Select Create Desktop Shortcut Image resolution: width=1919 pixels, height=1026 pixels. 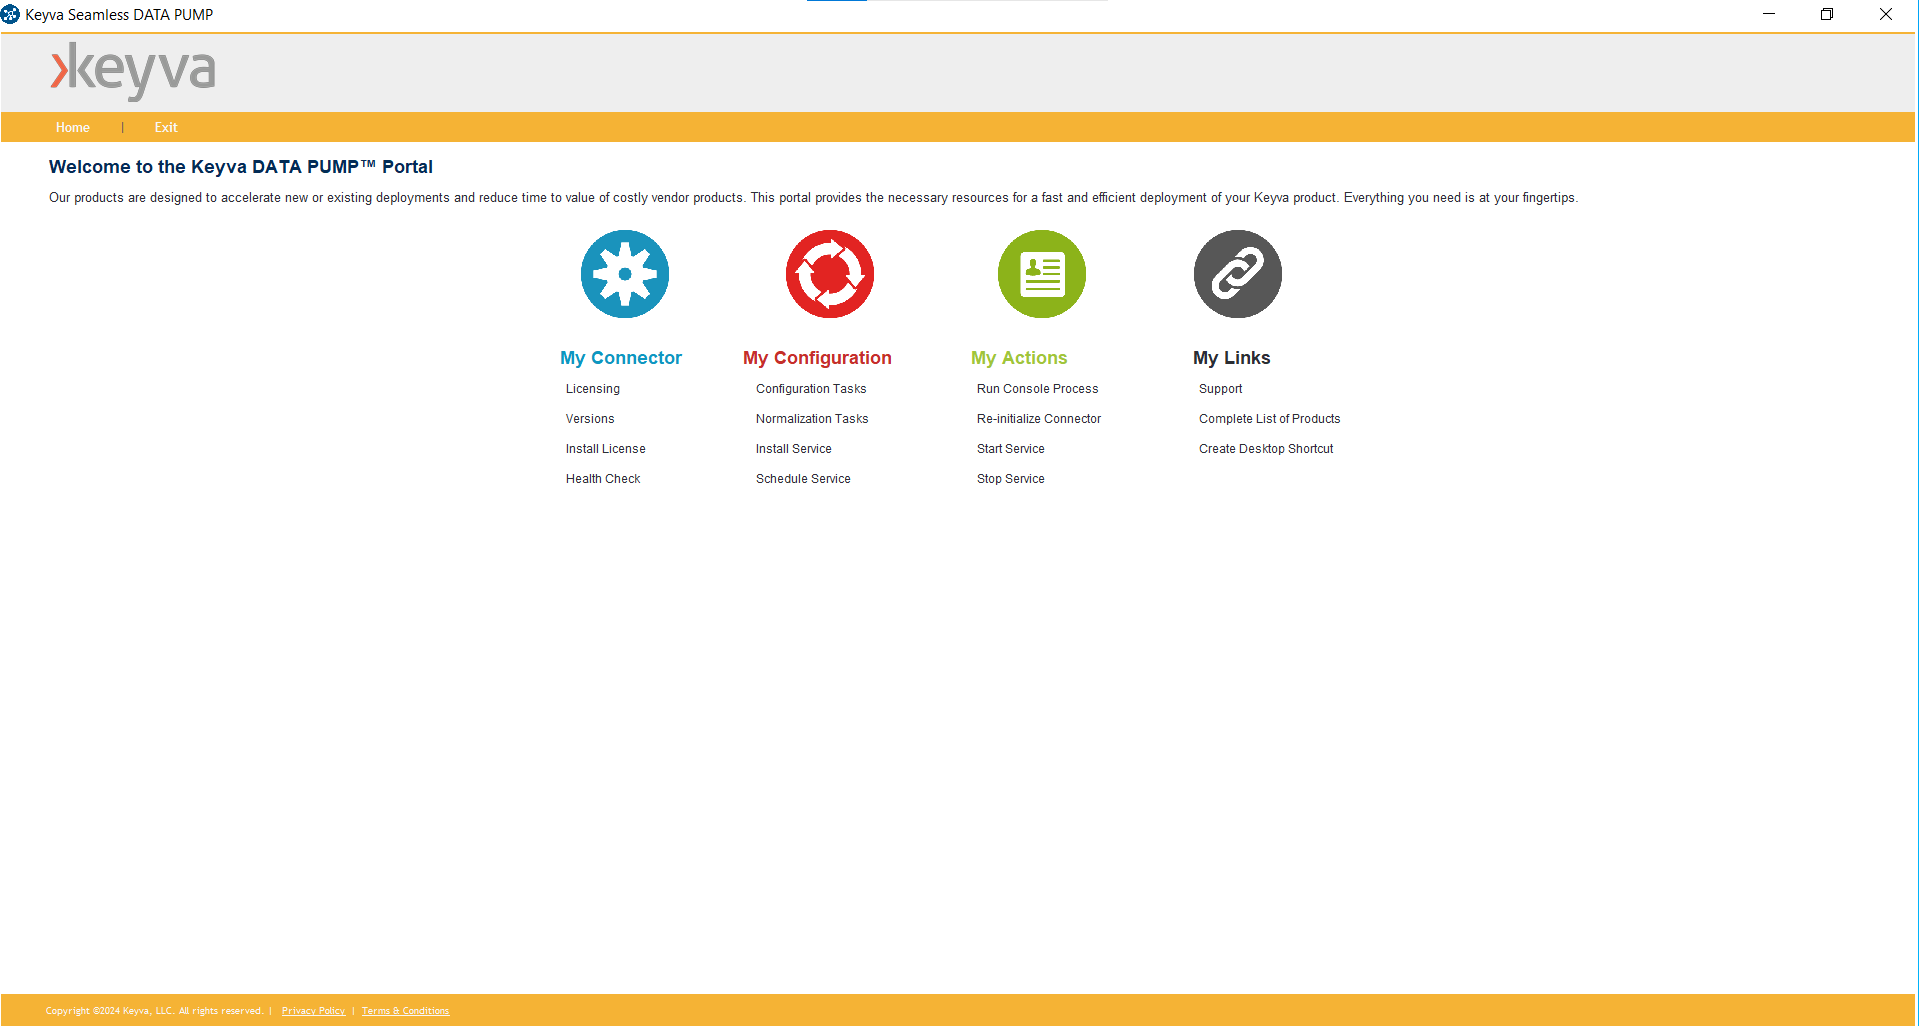tap(1266, 449)
